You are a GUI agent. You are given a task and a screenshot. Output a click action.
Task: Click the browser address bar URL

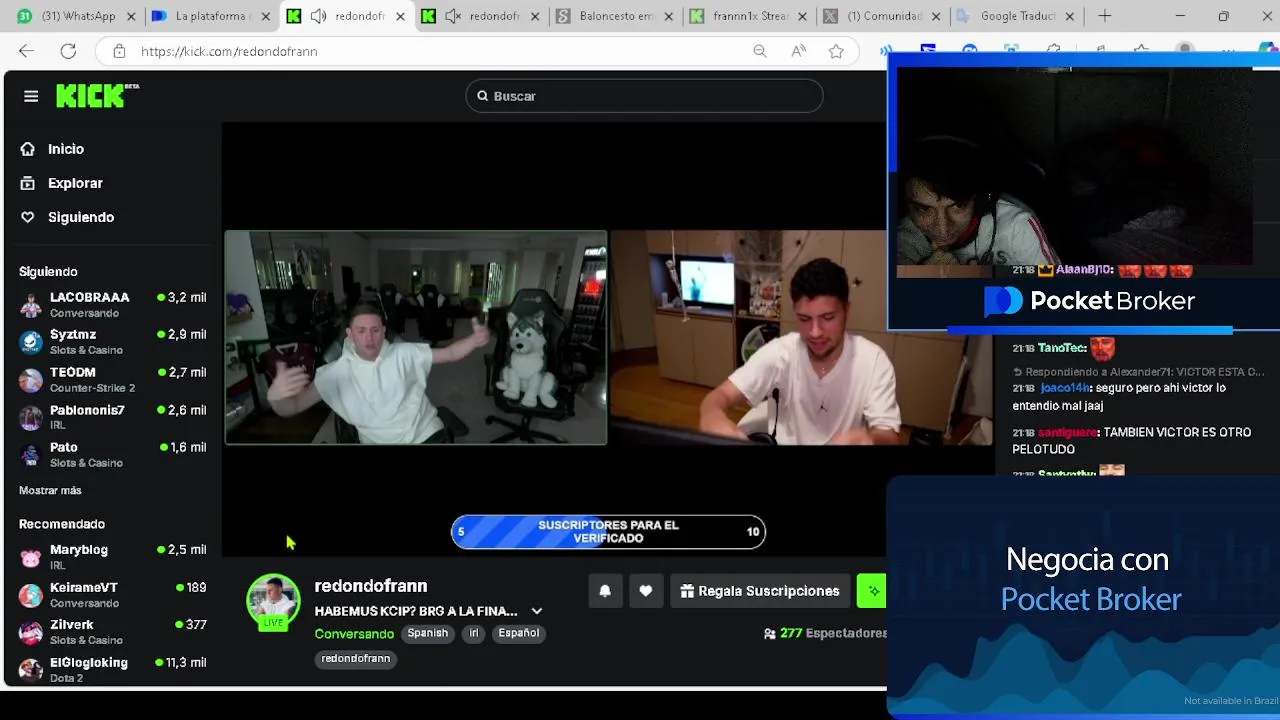(229, 51)
